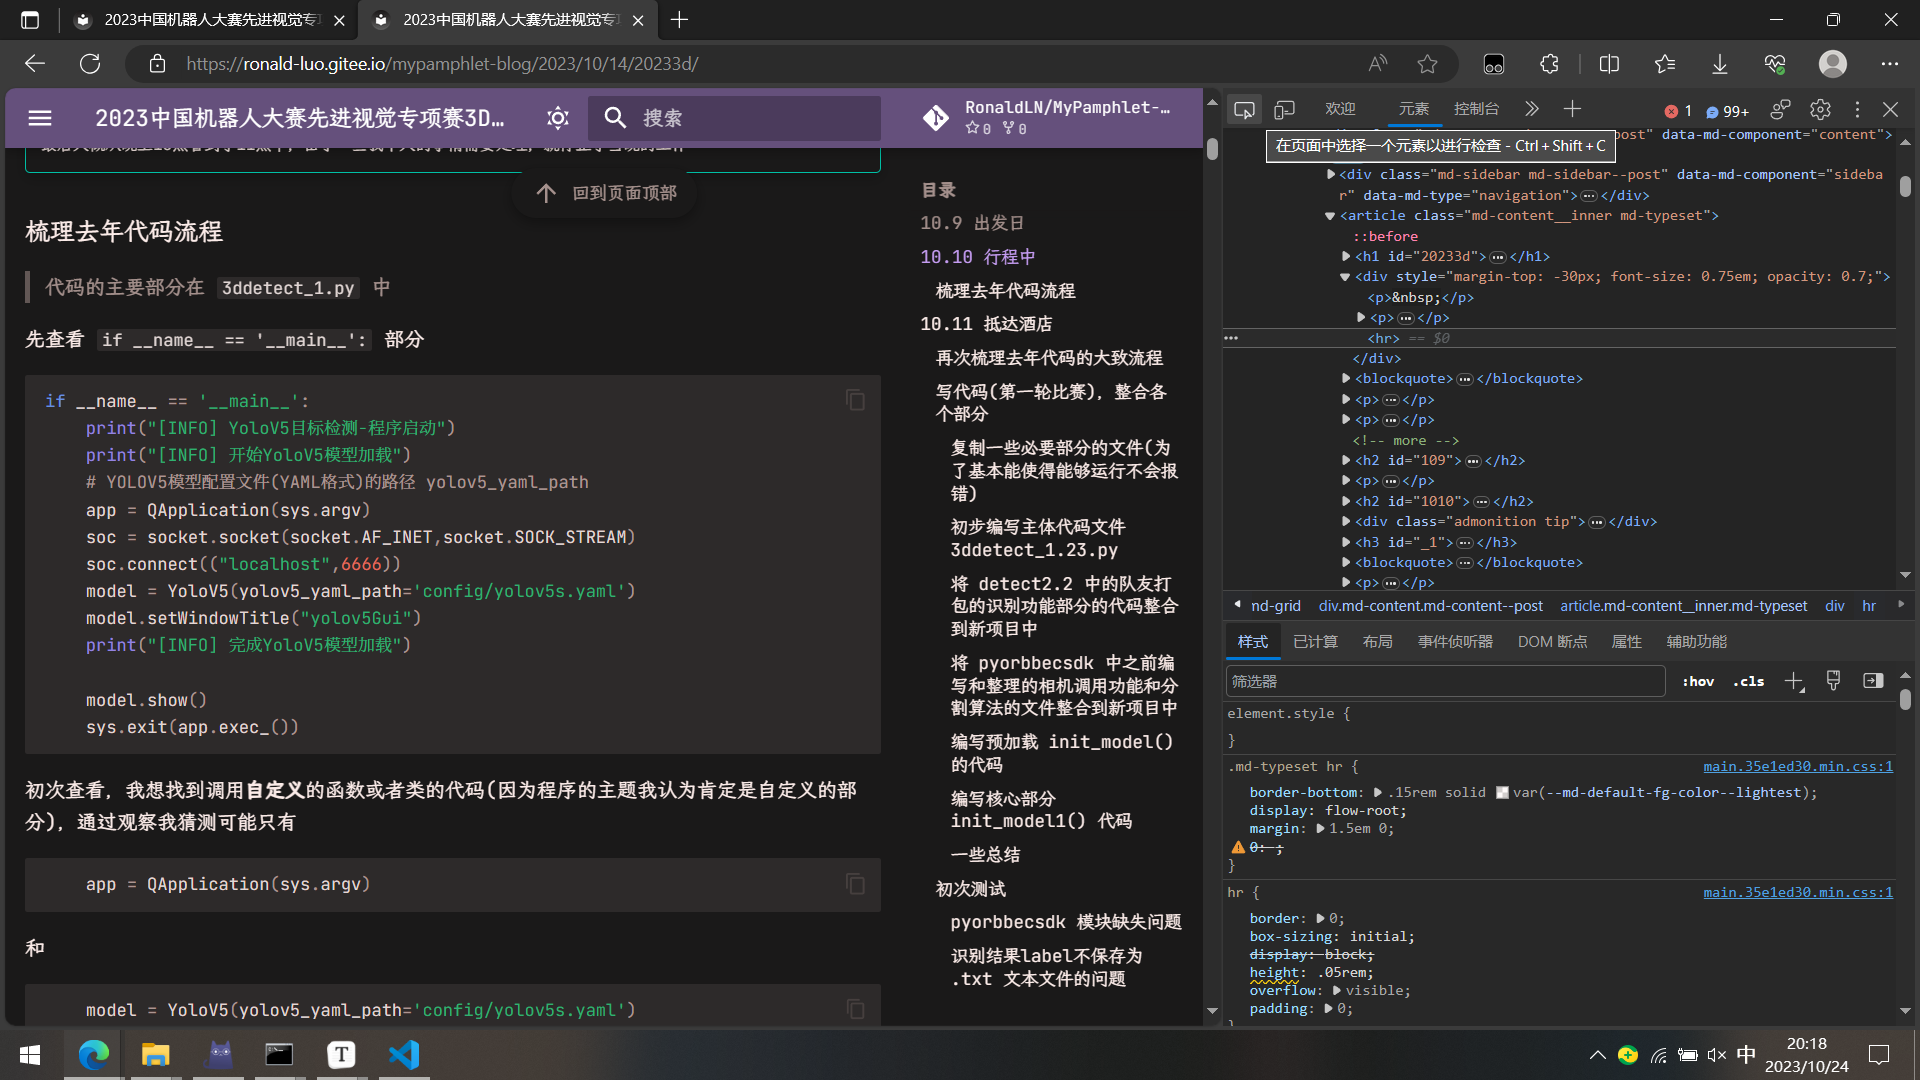The height and width of the screenshot is (1080, 1920).
Task: Collapse the article md-content__inner node
Action: pyautogui.click(x=1330, y=216)
